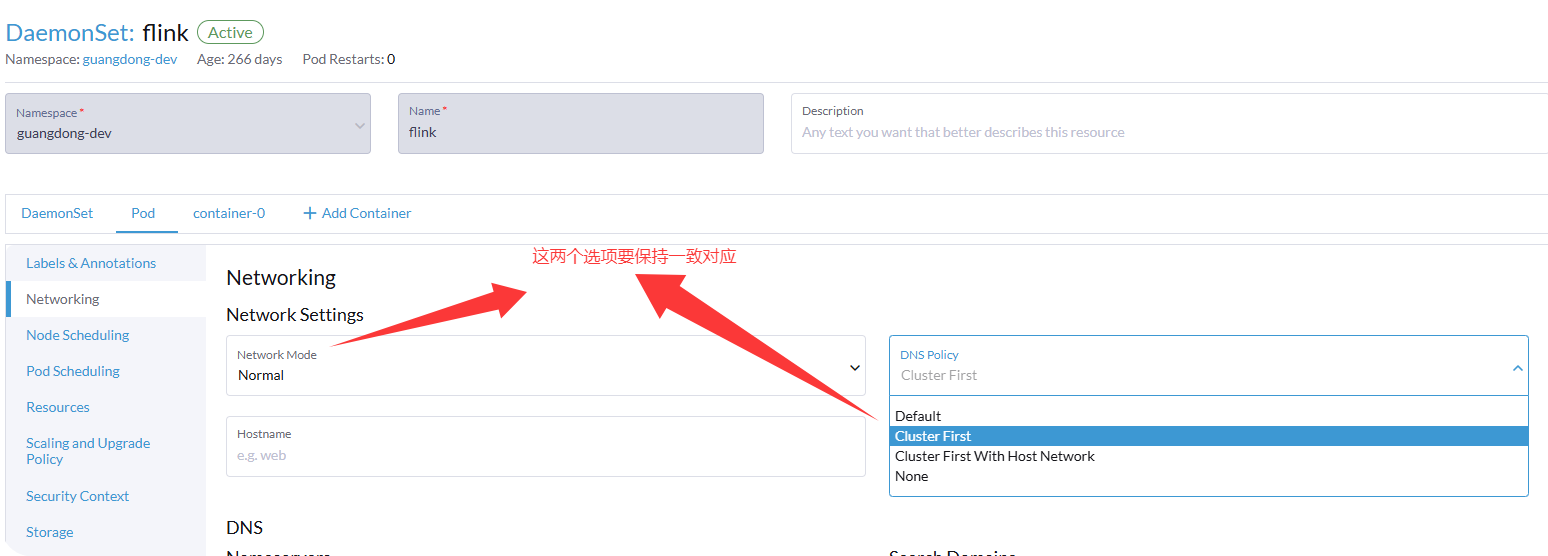The width and height of the screenshot is (1548, 556).
Task: Select Default DNS policy option
Action: coord(1209,416)
